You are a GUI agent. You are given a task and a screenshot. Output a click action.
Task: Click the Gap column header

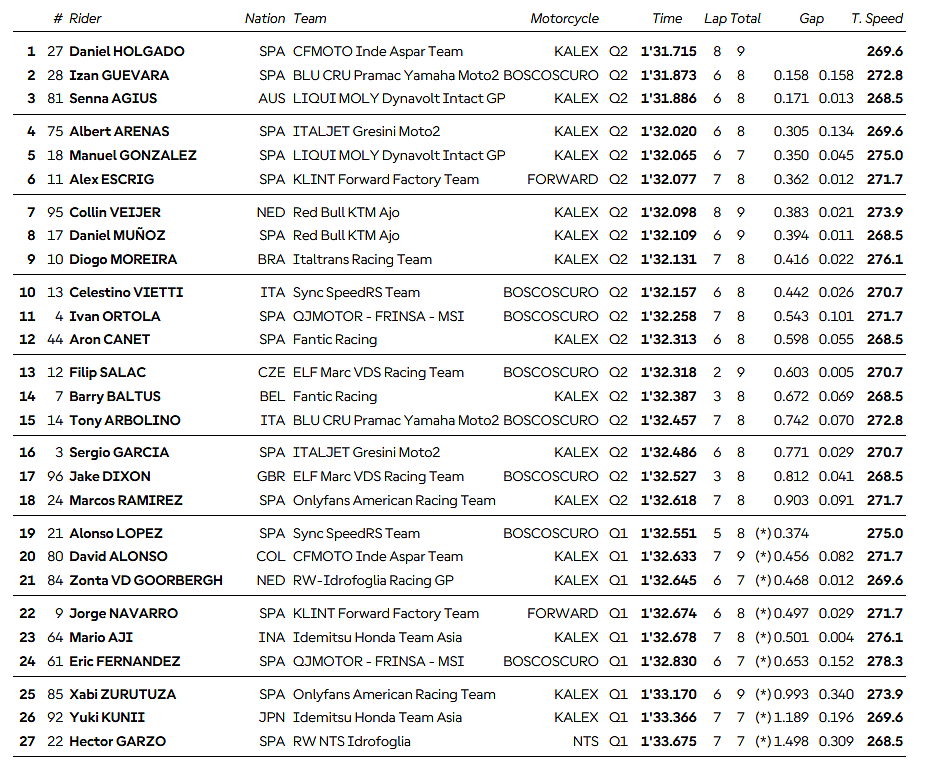(811, 18)
